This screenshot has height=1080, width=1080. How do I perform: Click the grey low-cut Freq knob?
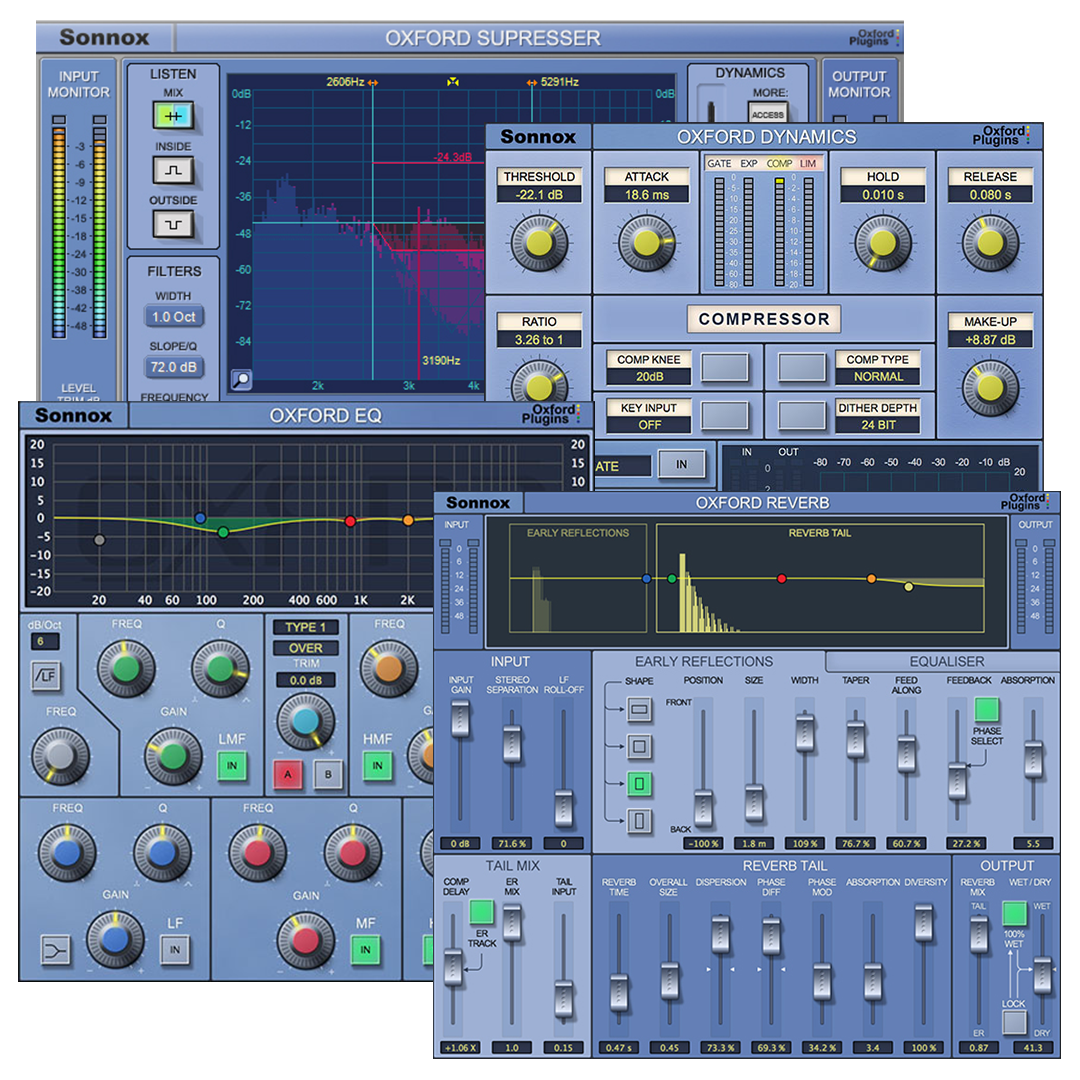pos(60,756)
